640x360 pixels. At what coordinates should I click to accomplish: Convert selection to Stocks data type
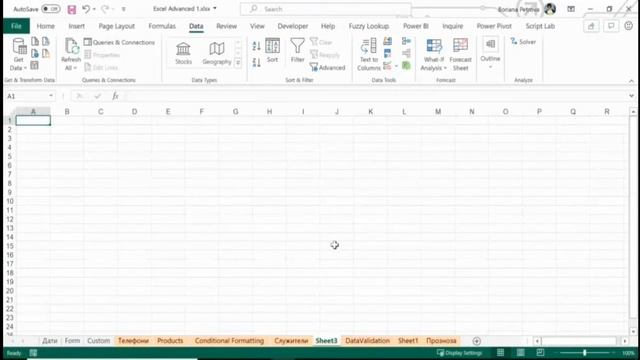[183, 53]
